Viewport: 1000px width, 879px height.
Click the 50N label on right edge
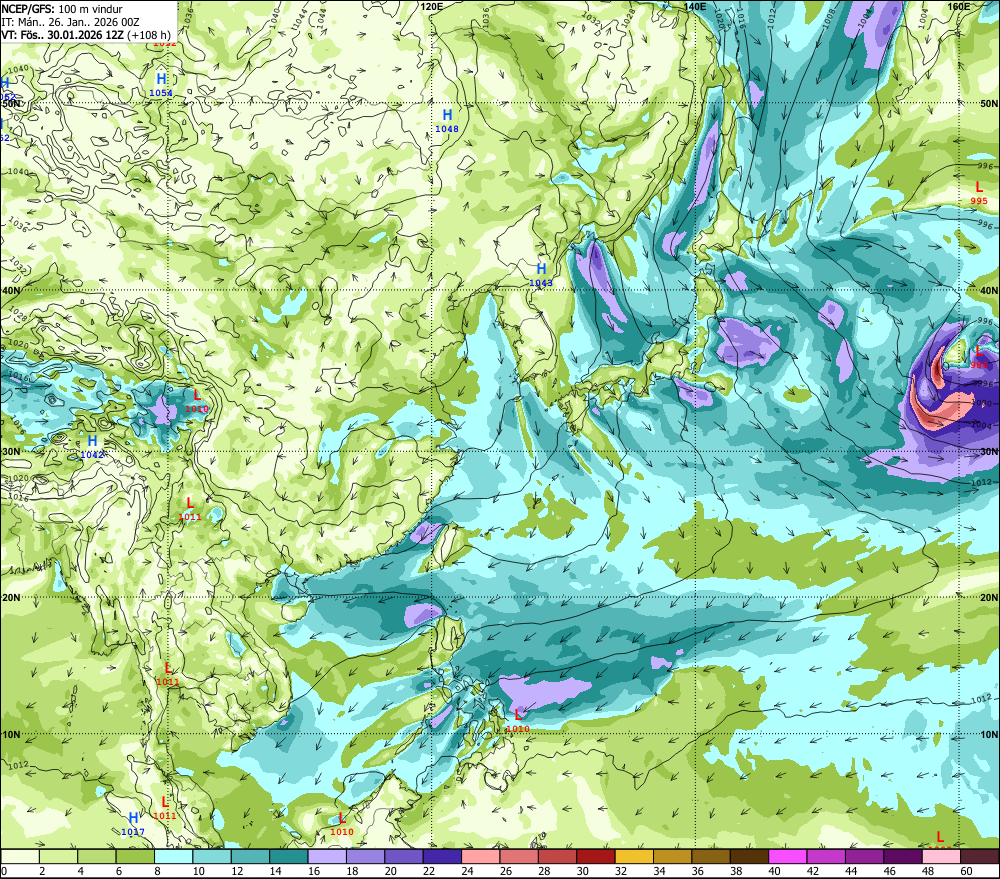tap(989, 104)
